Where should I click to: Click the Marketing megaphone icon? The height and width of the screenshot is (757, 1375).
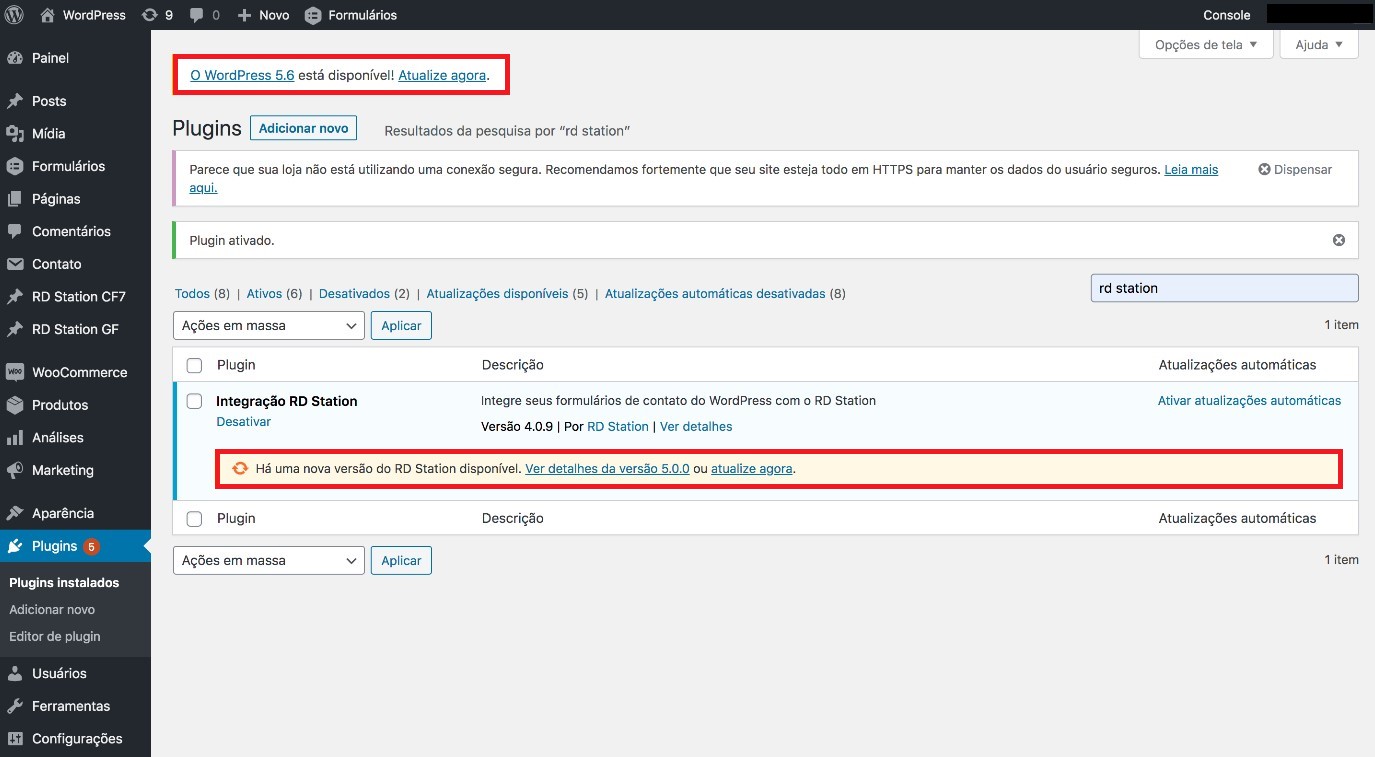pos(15,470)
